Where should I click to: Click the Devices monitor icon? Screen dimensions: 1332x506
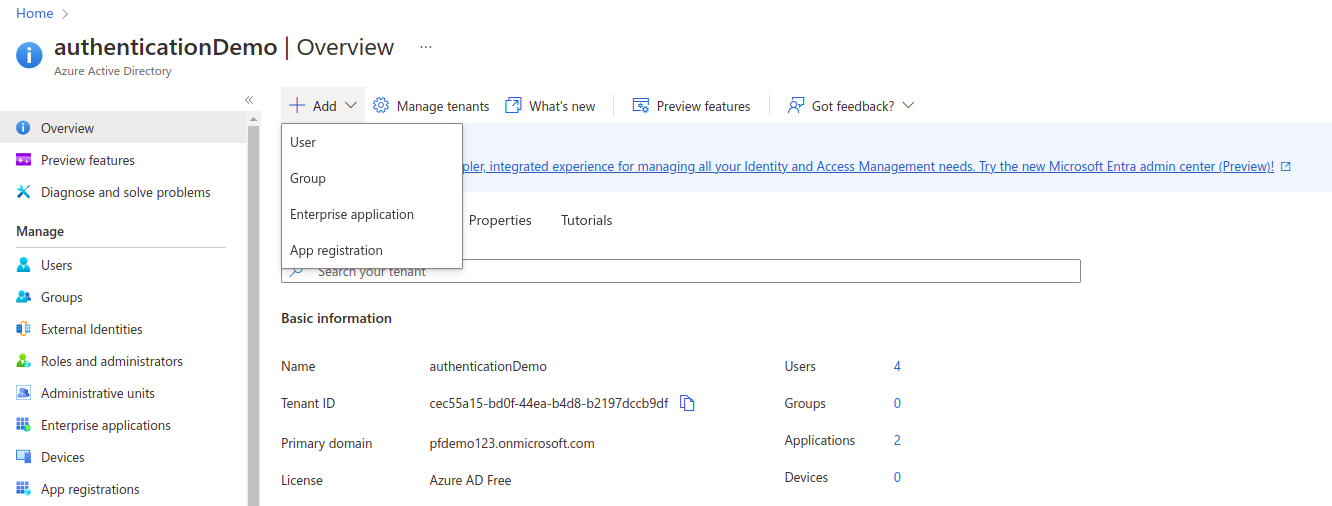pyautogui.click(x=23, y=457)
